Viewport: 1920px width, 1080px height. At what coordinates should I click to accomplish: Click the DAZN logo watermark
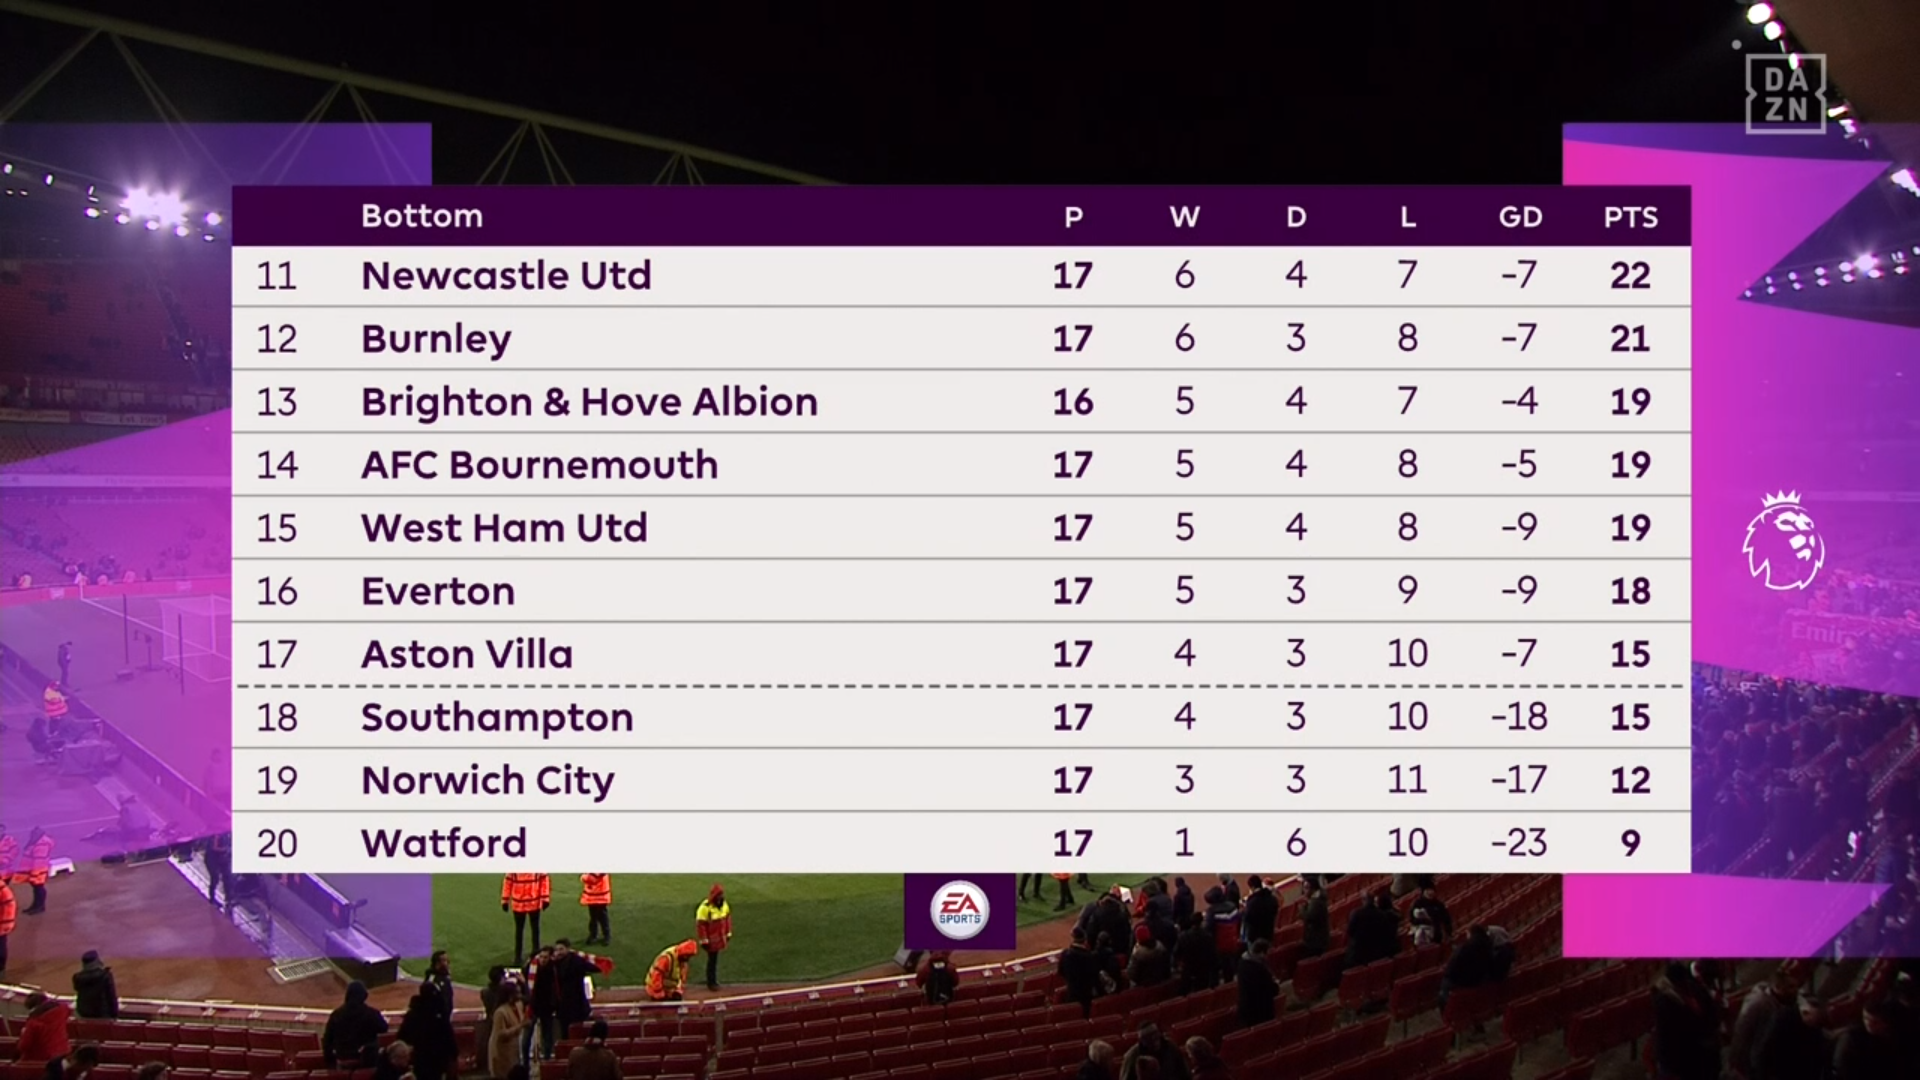(x=1785, y=93)
